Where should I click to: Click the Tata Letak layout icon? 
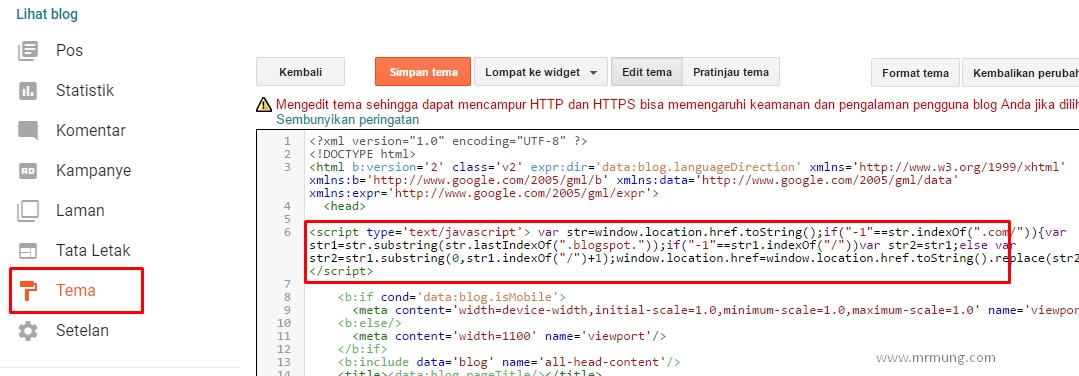click(28, 251)
